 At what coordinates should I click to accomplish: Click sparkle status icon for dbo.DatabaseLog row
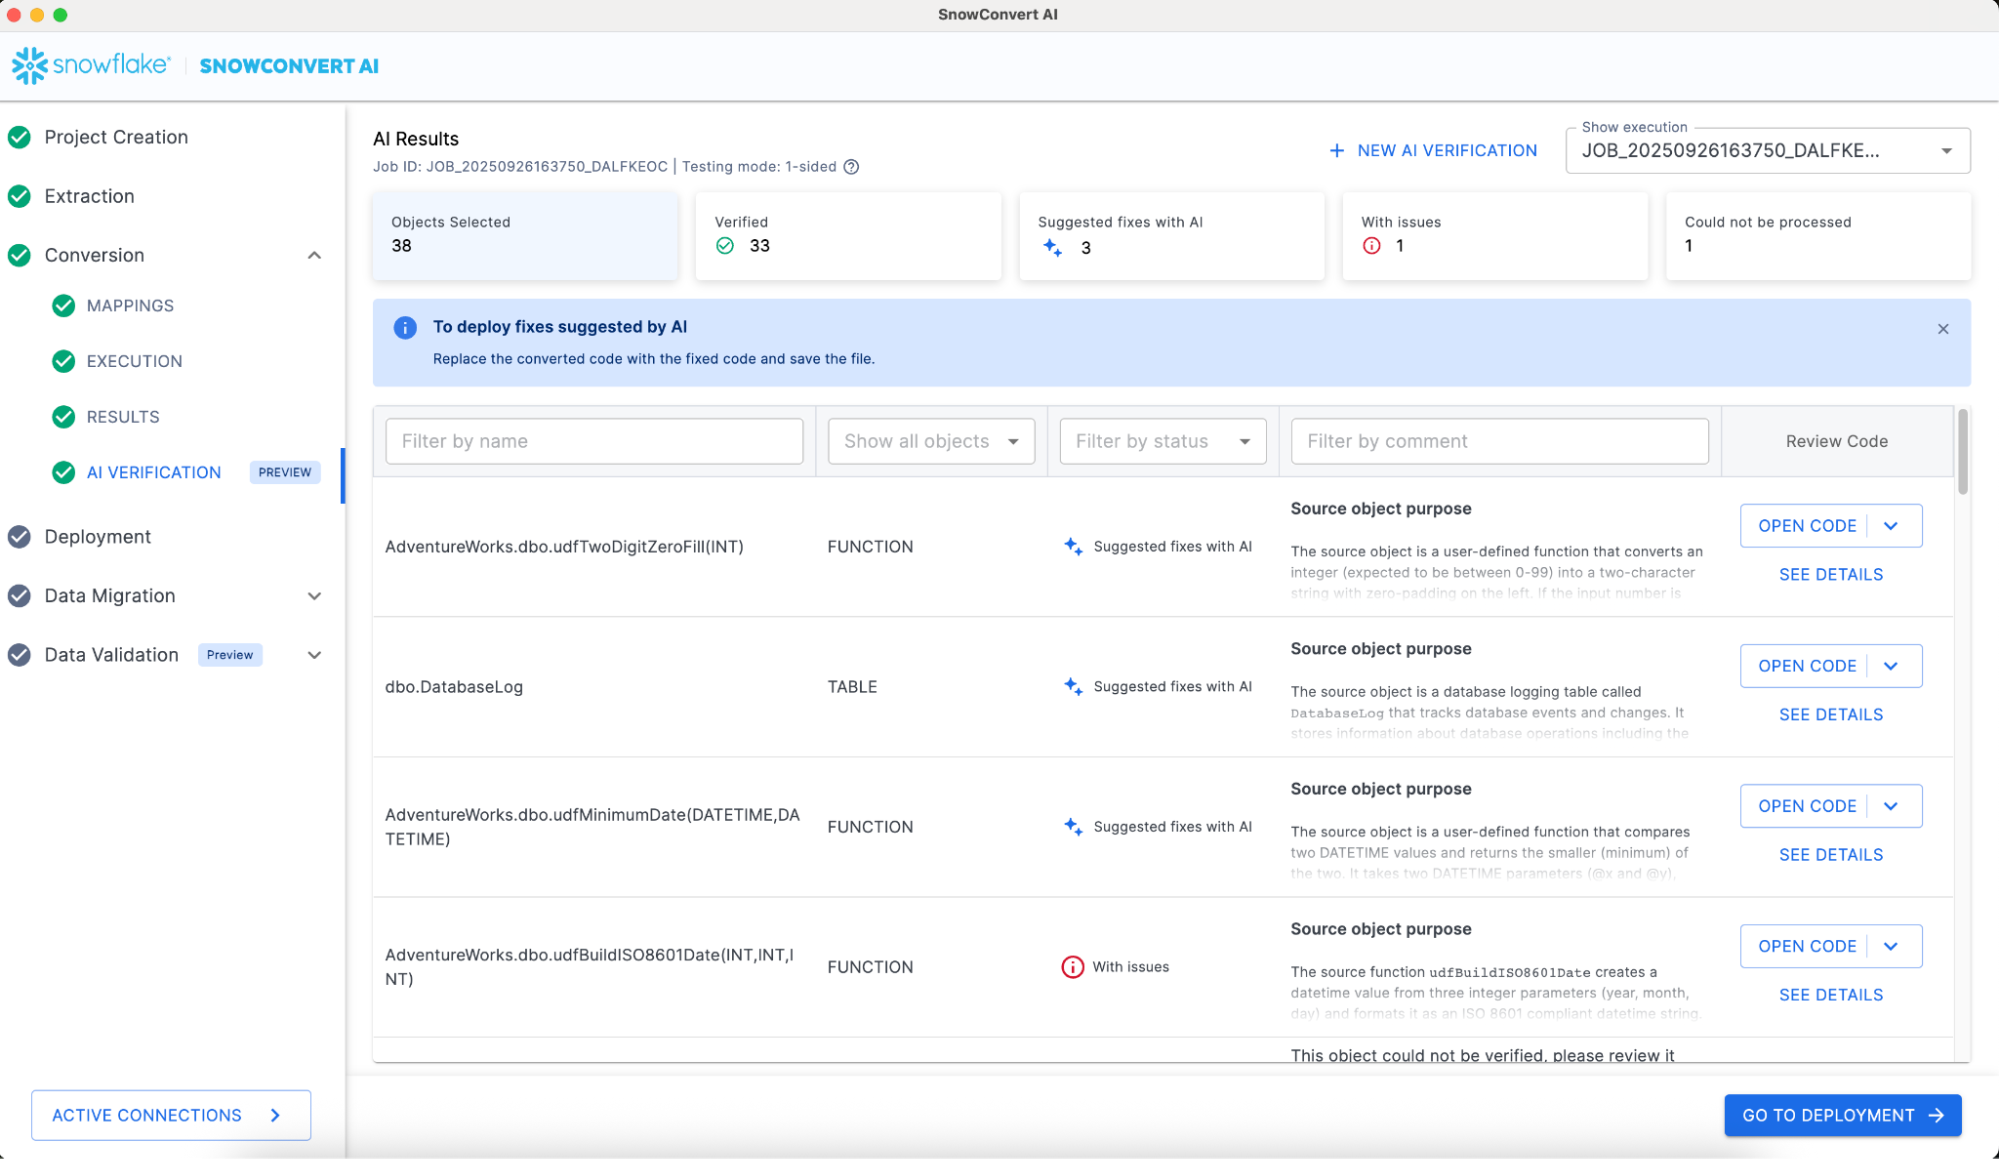tap(1072, 686)
